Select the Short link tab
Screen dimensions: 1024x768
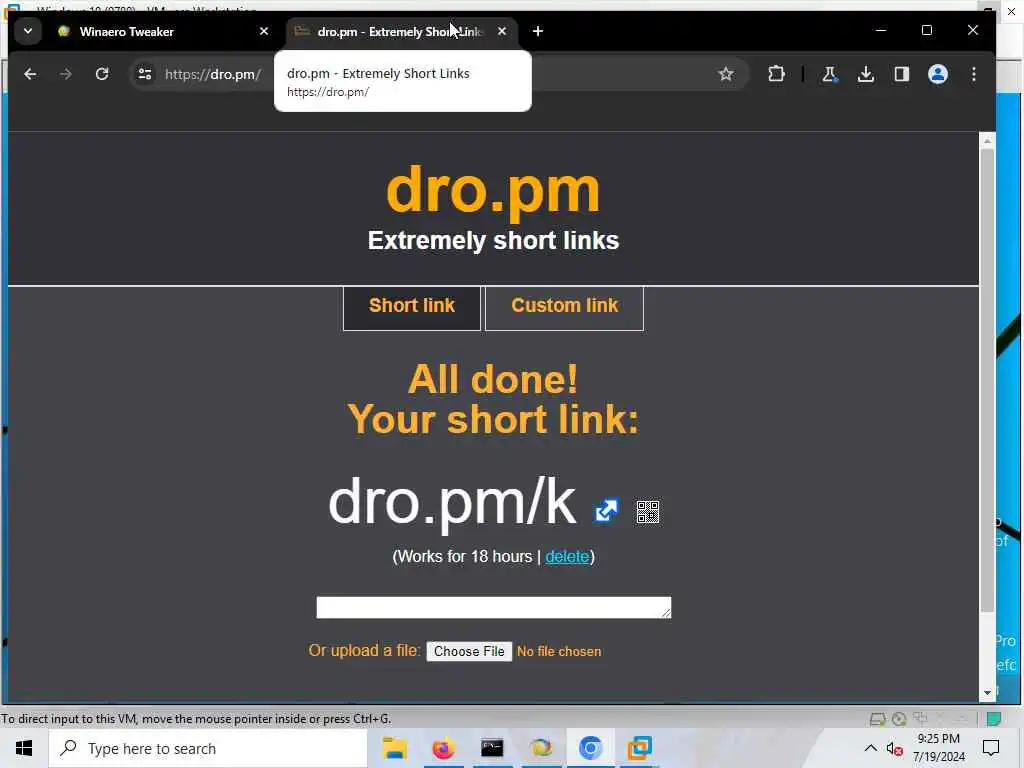(411, 307)
